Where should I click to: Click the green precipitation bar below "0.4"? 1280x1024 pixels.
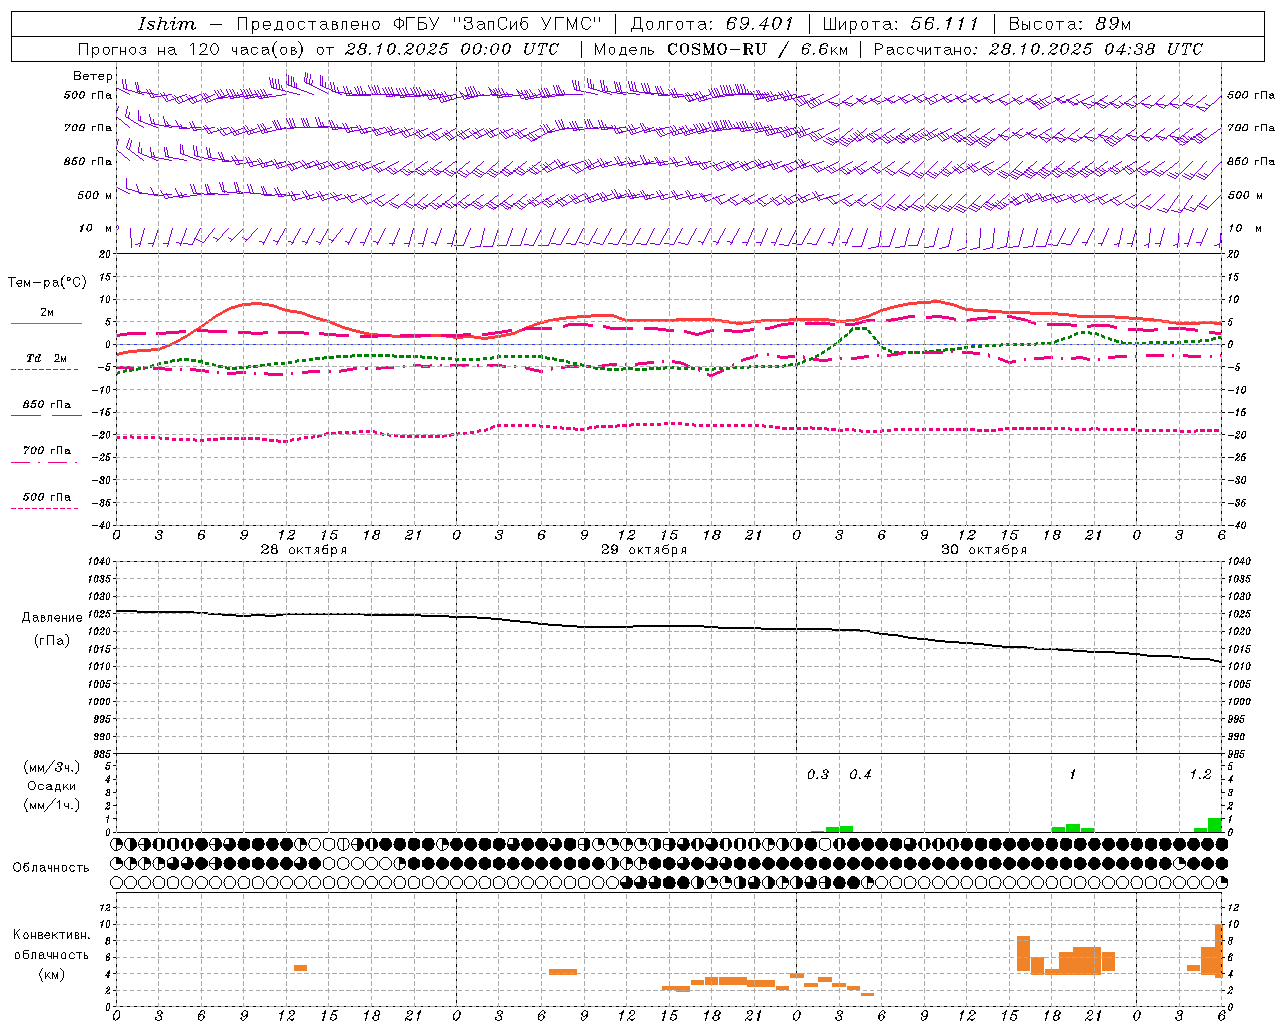point(846,829)
